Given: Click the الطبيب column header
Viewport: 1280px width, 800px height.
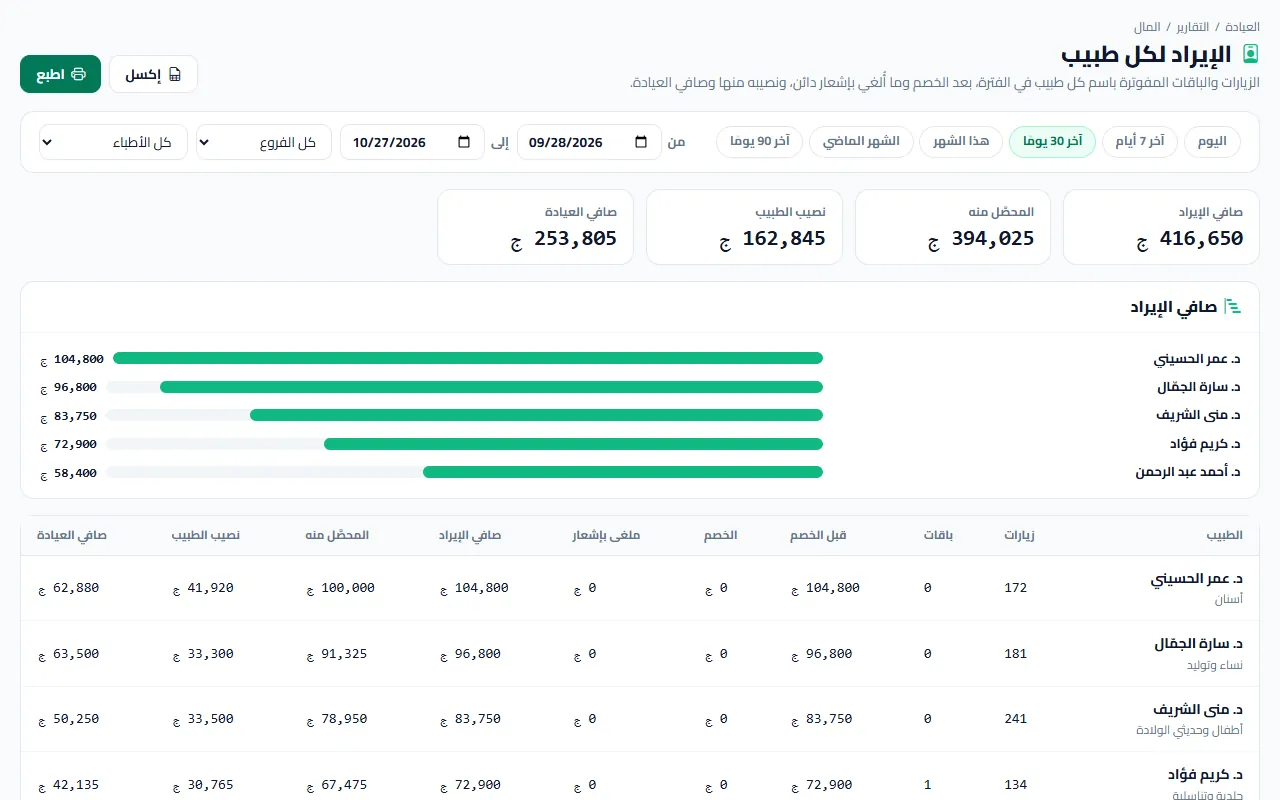Looking at the screenshot, I should click(1224, 535).
